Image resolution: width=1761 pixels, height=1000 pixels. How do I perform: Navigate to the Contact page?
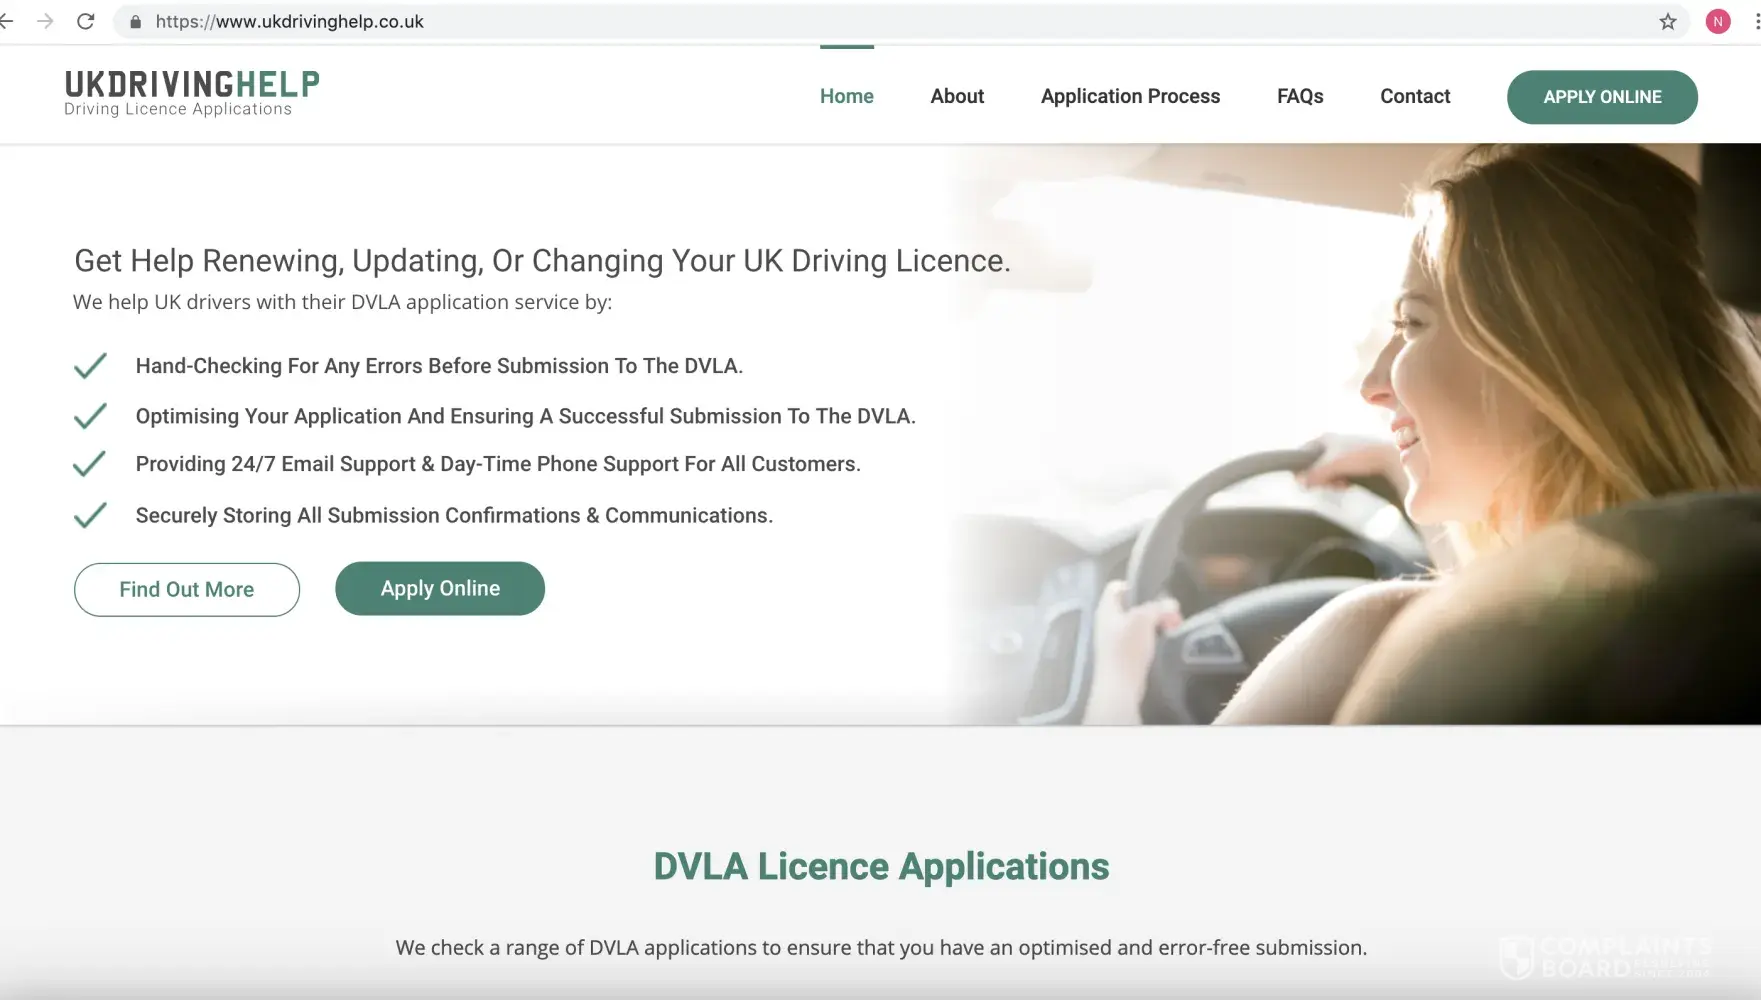click(1415, 96)
